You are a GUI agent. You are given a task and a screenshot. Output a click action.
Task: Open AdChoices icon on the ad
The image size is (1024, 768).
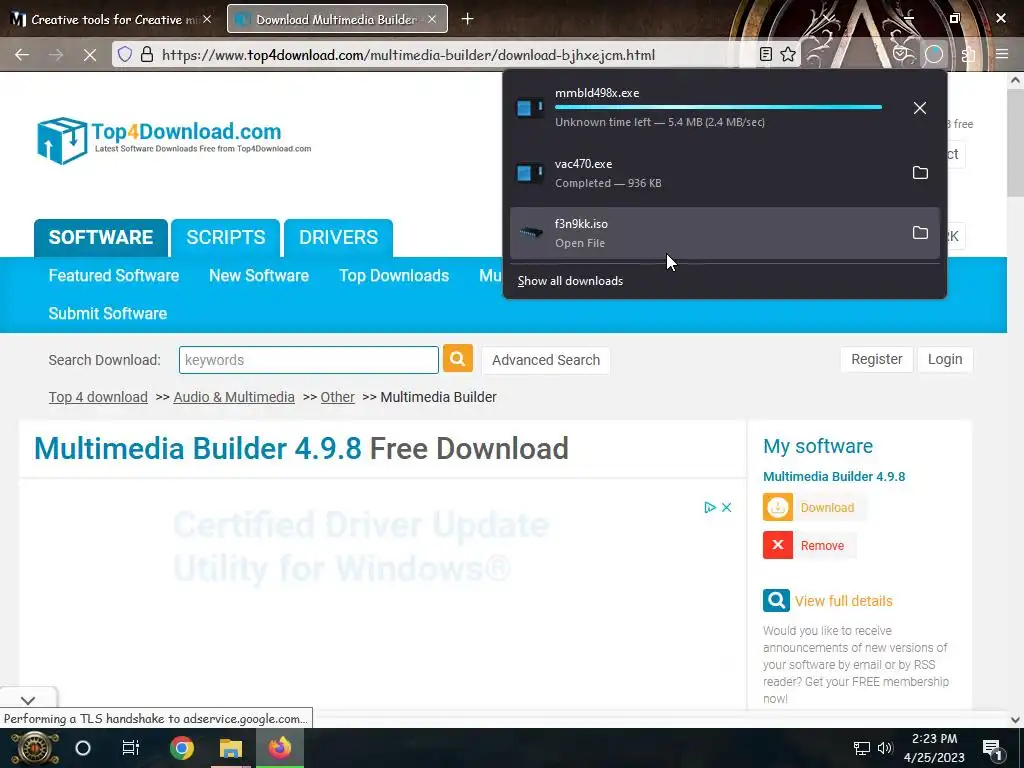click(x=710, y=507)
